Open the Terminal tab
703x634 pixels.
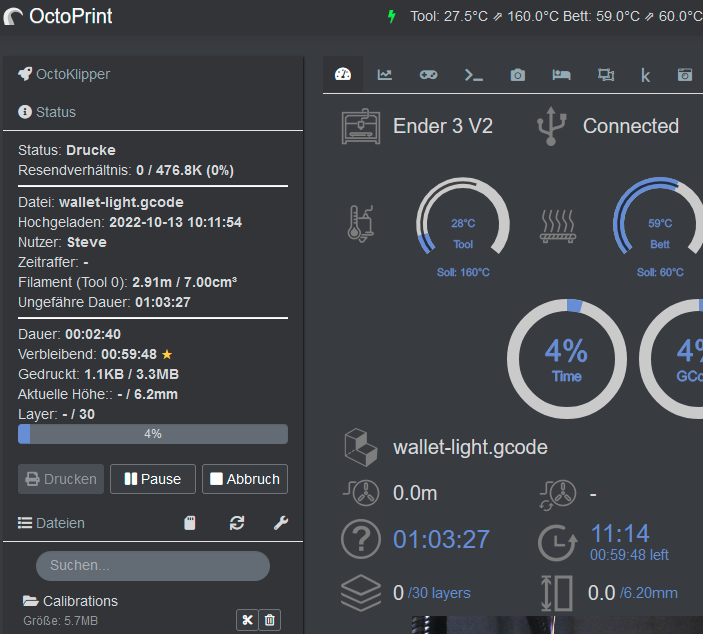click(x=473, y=75)
